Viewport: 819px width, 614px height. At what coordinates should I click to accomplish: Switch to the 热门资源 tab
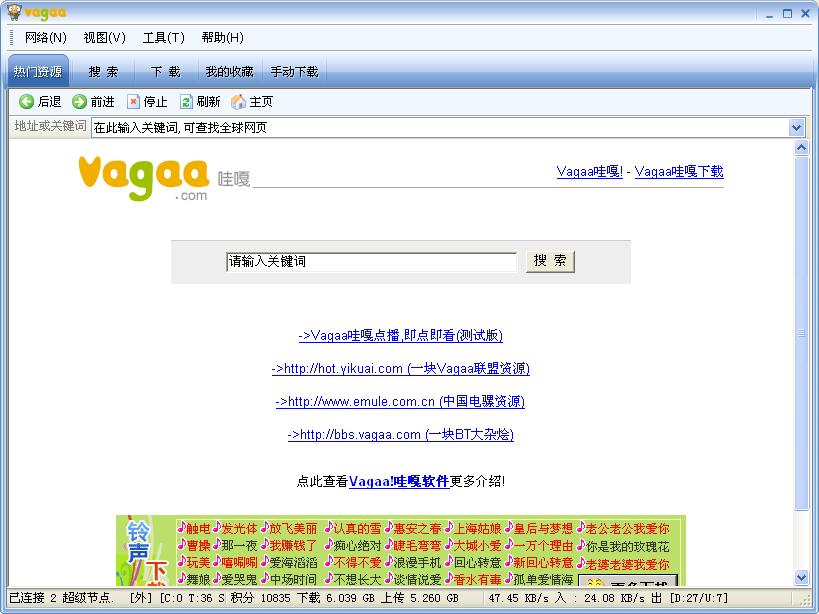[38, 72]
